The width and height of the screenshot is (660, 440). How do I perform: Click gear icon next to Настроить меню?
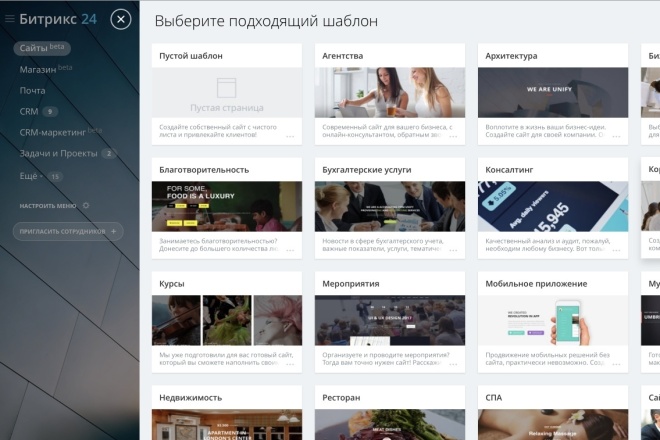click(86, 205)
